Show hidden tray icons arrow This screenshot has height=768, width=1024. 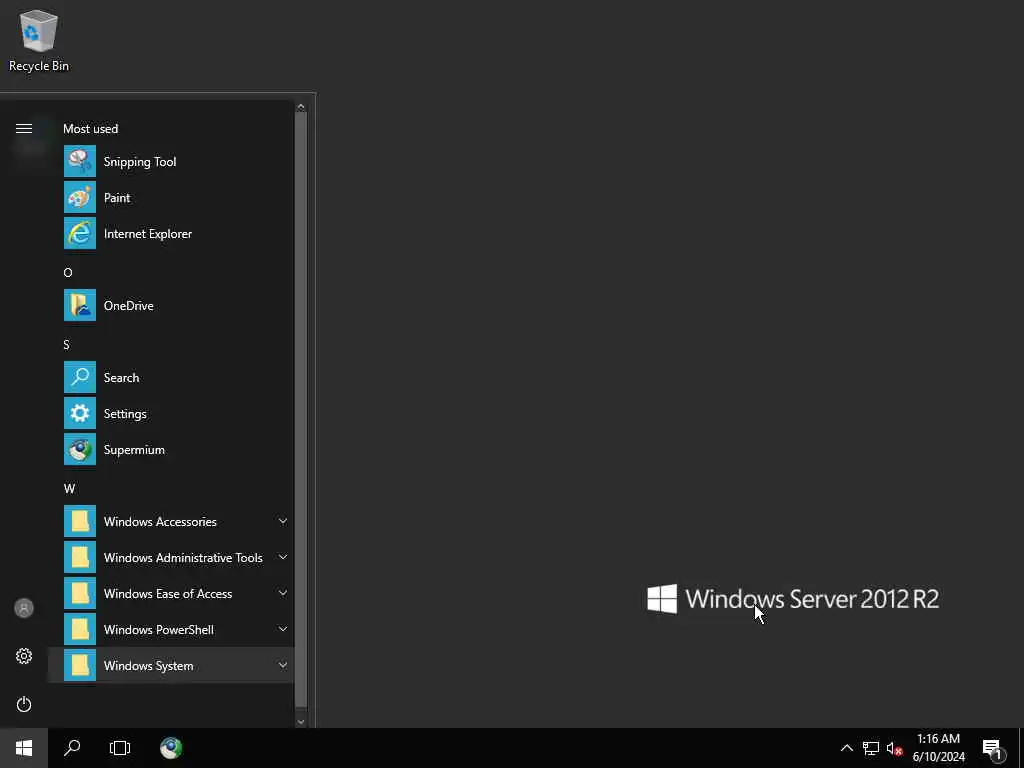point(846,748)
